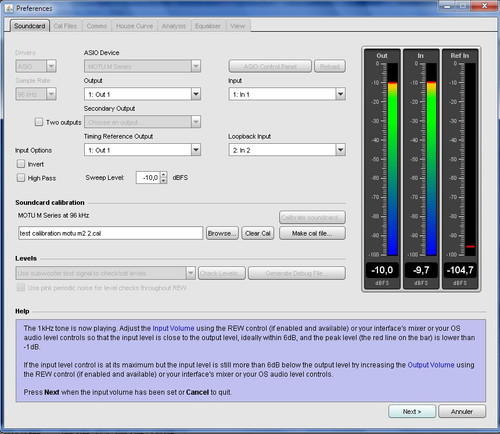500x434 pixels.
Task: Switch to the Soundcard tab
Action: pyautogui.click(x=29, y=26)
